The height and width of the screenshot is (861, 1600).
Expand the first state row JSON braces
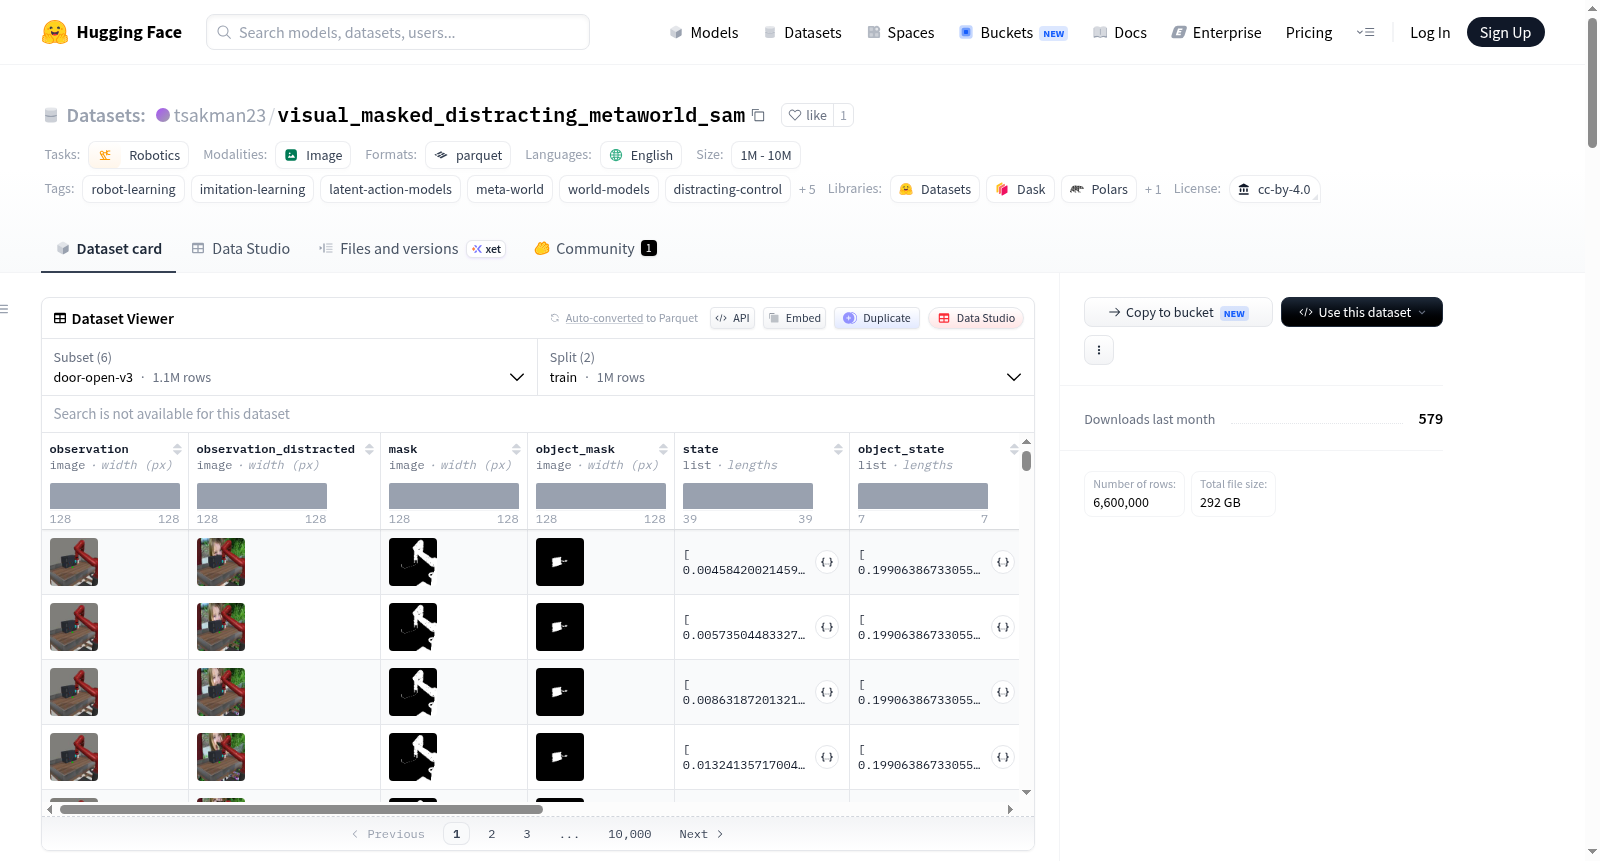[827, 562]
